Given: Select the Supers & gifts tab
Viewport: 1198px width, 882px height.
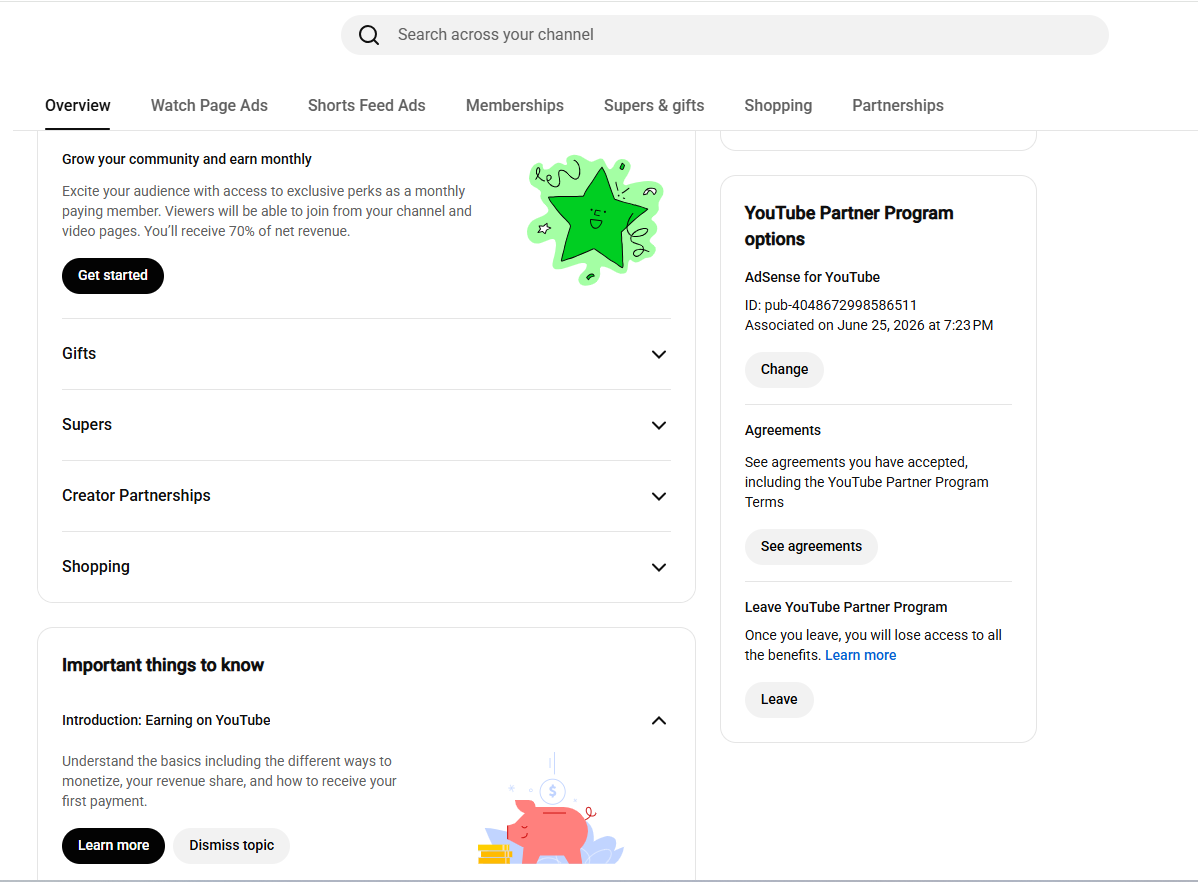Looking at the screenshot, I should click(654, 105).
